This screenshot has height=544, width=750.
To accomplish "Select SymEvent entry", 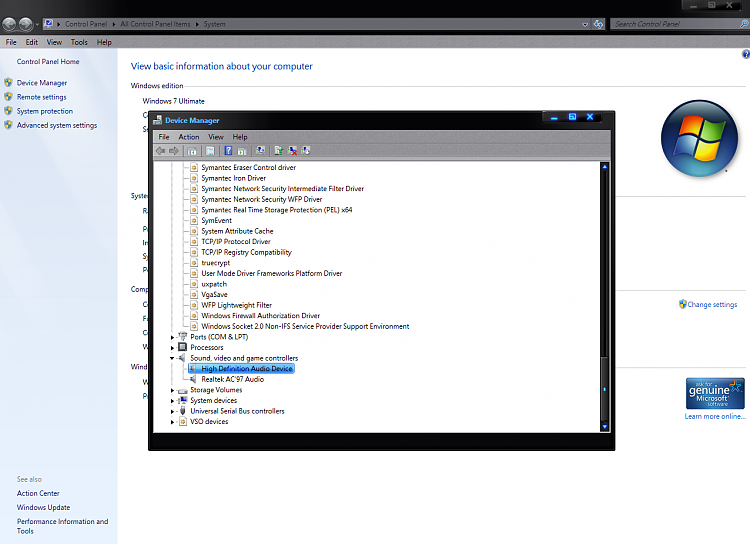I will point(216,220).
